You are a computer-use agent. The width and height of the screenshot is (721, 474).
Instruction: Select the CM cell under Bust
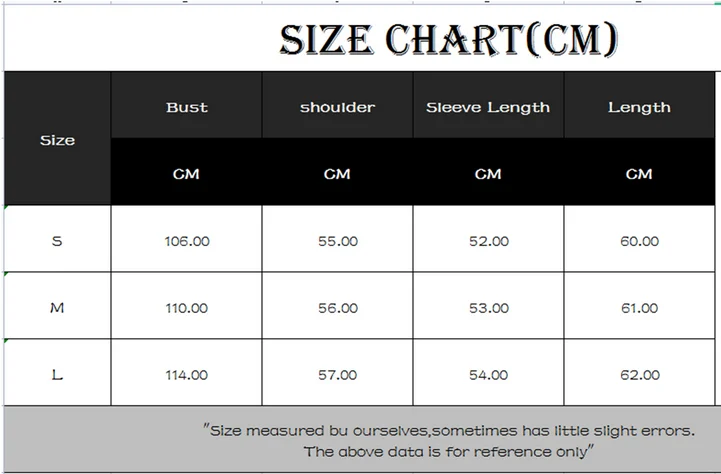point(186,171)
